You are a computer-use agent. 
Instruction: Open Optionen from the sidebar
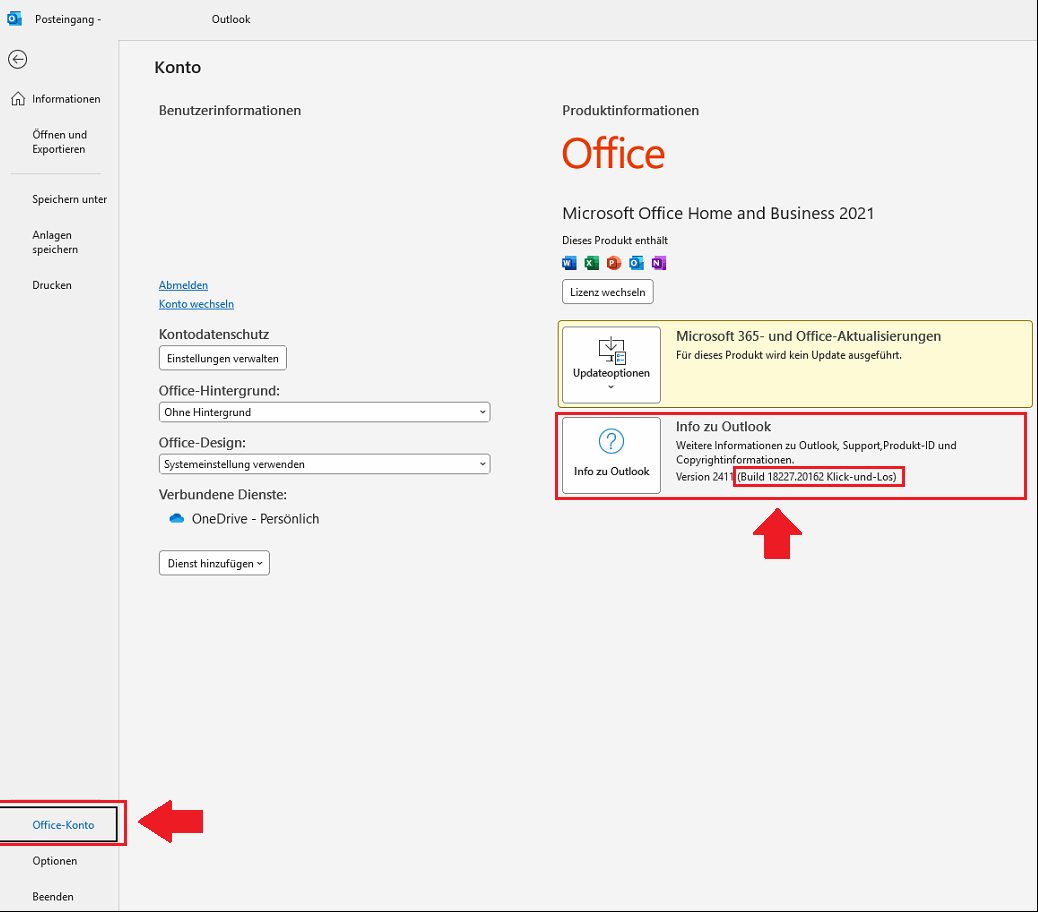tap(54, 860)
